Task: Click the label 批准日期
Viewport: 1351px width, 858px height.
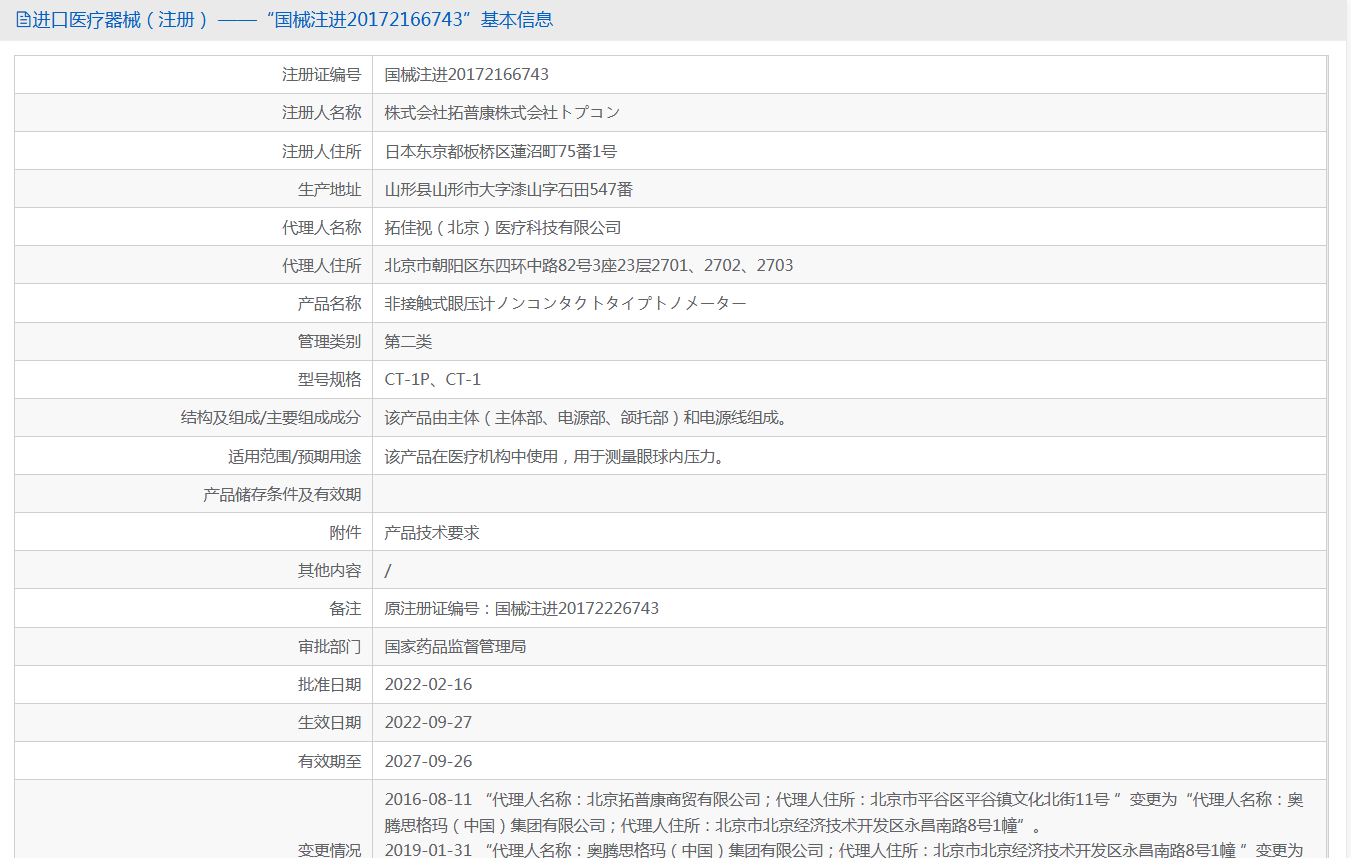Action: click(329, 684)
